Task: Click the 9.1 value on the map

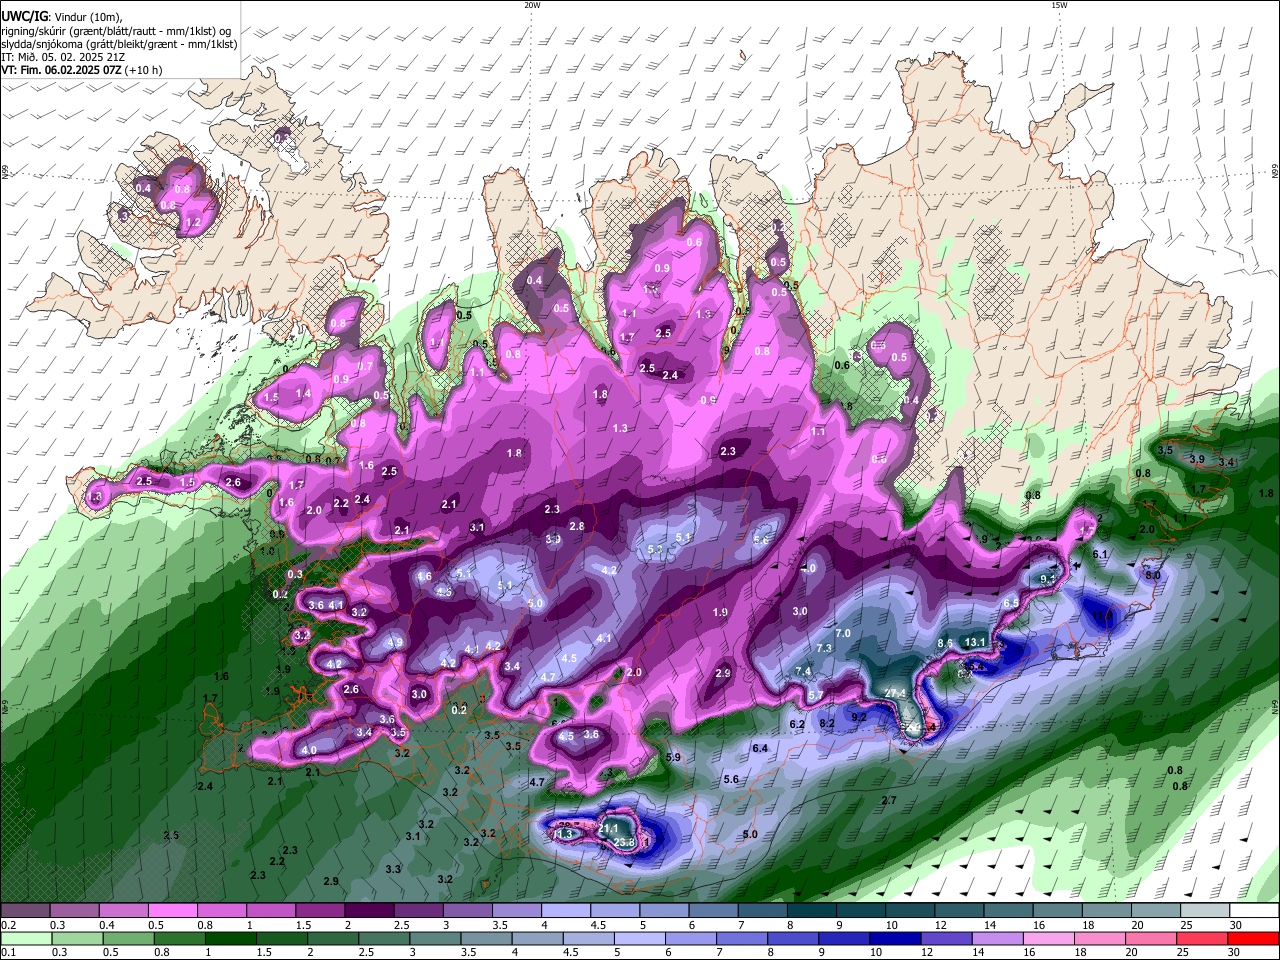Action: click(x=1049, y=579)
